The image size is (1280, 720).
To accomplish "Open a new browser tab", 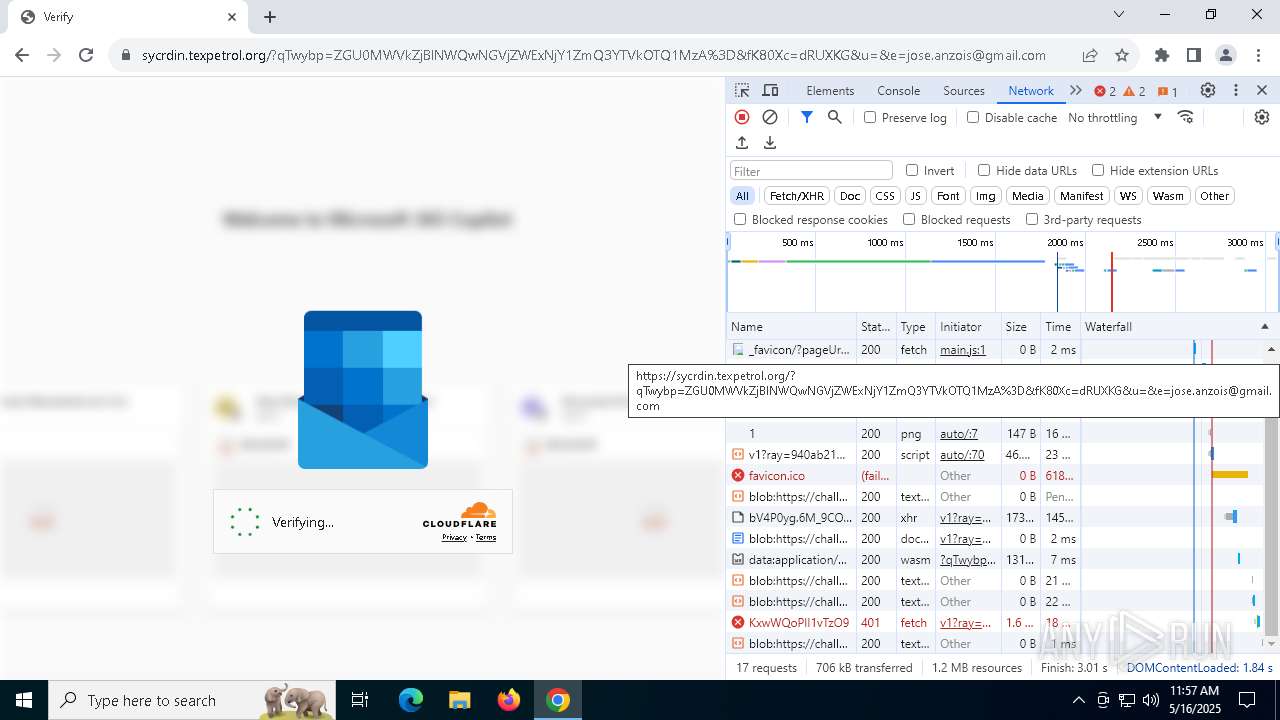I will tap(270, 17).
